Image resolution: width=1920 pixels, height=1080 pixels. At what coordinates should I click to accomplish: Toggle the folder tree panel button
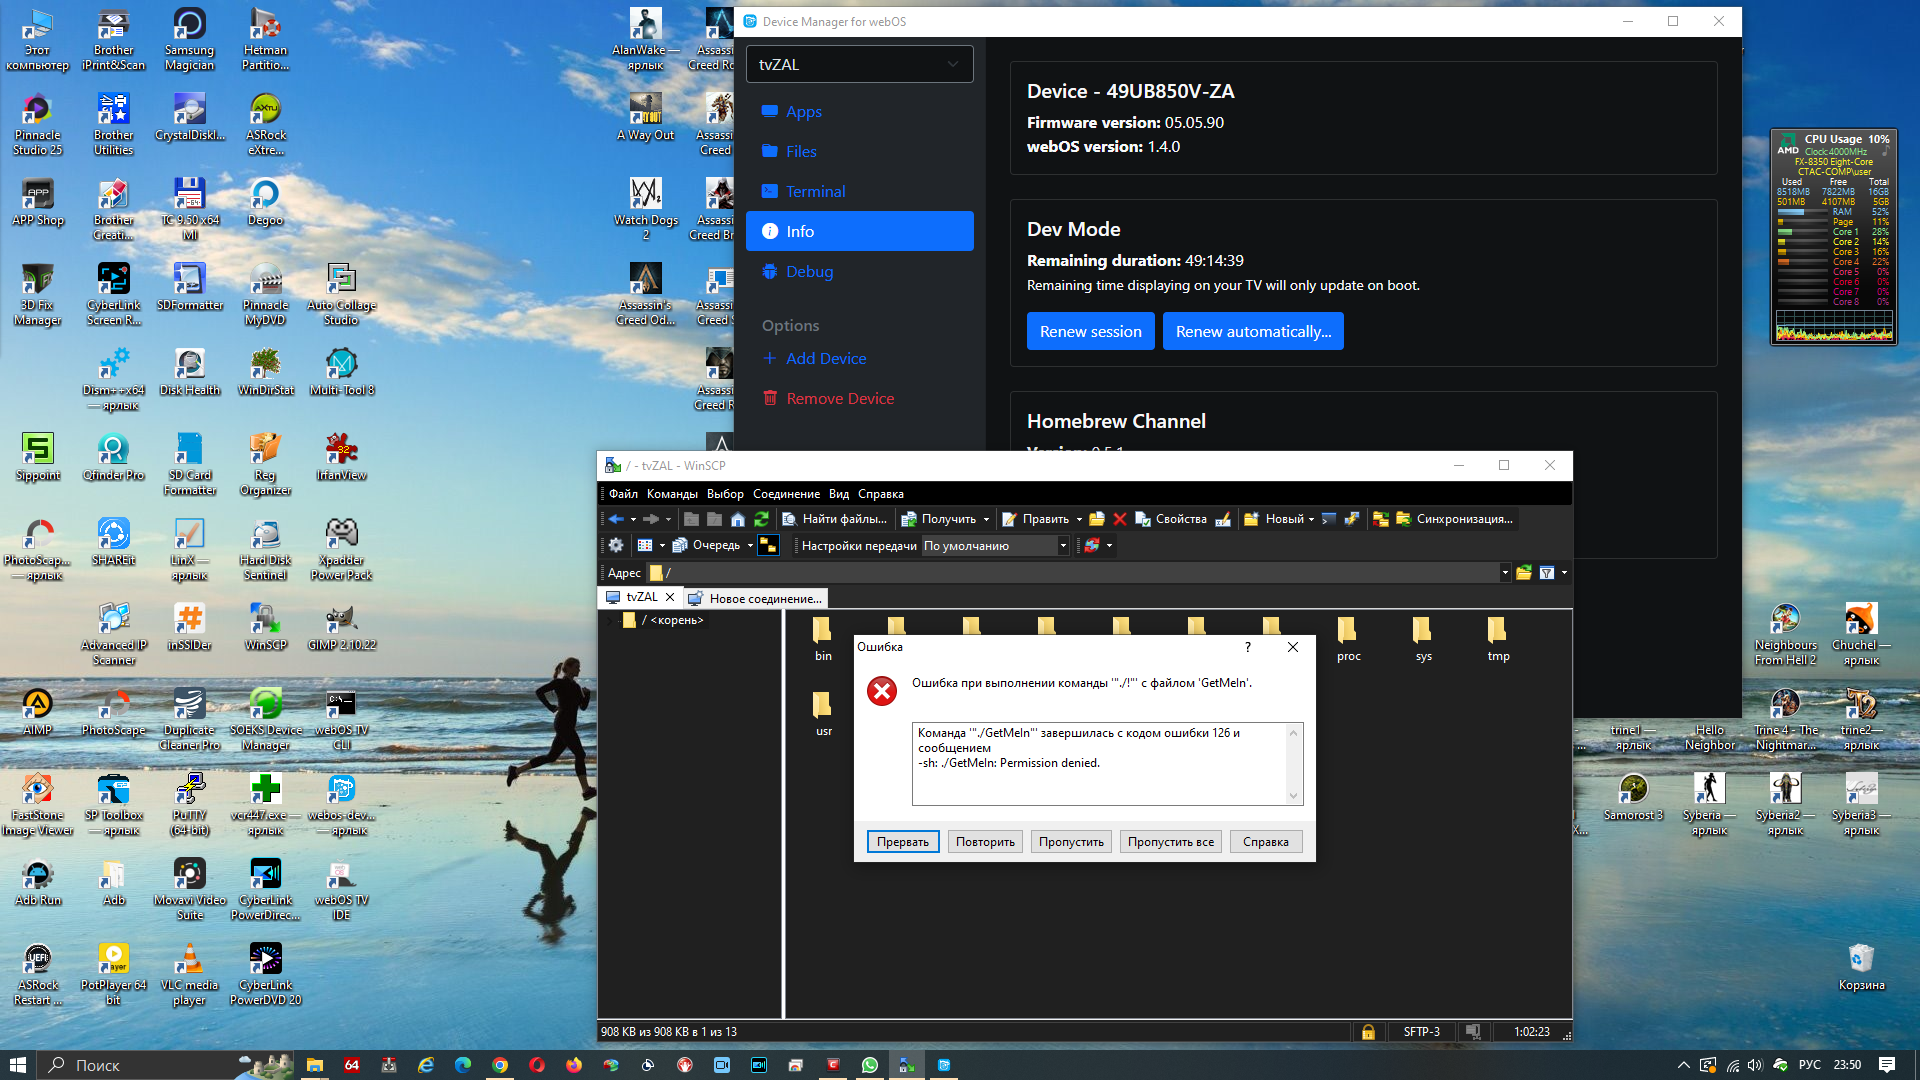click(x=768, y=545)
